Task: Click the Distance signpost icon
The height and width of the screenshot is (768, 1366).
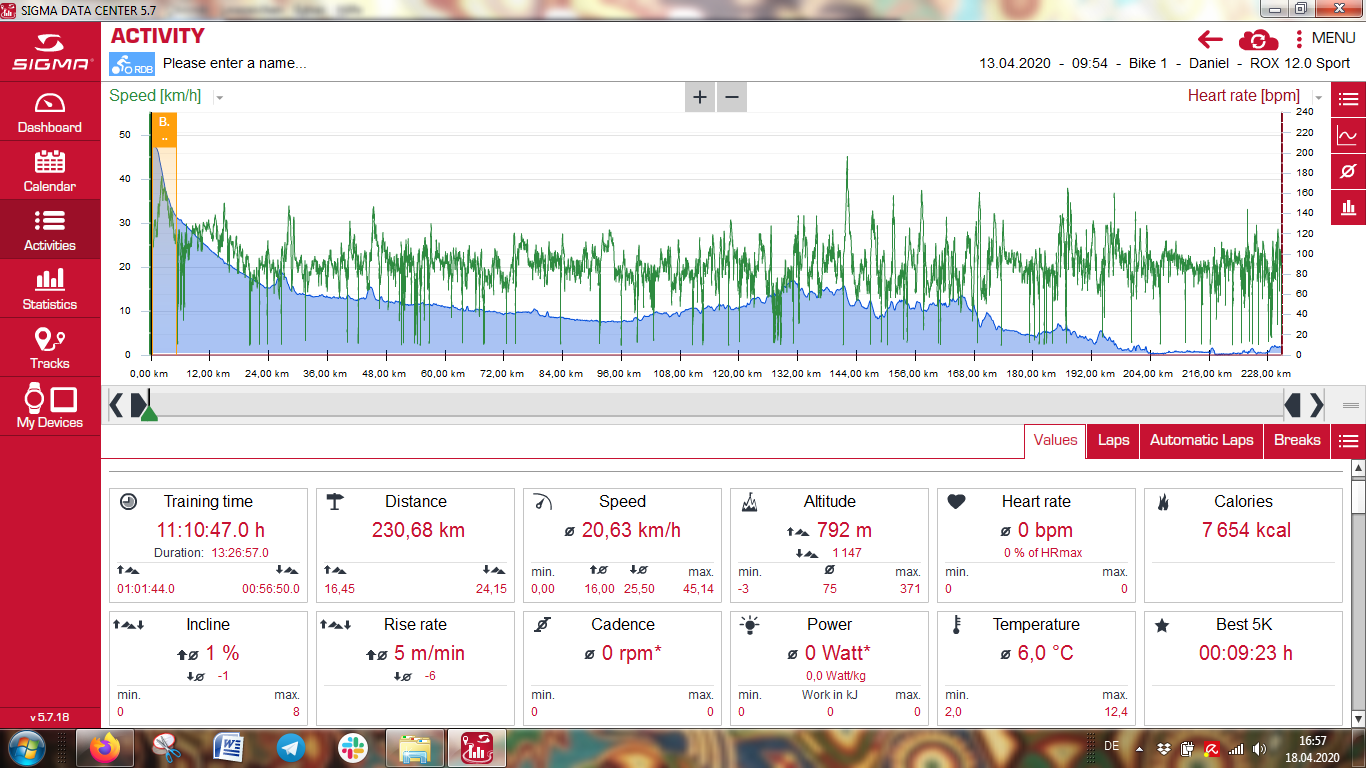Action: click(x=335, y=502)
